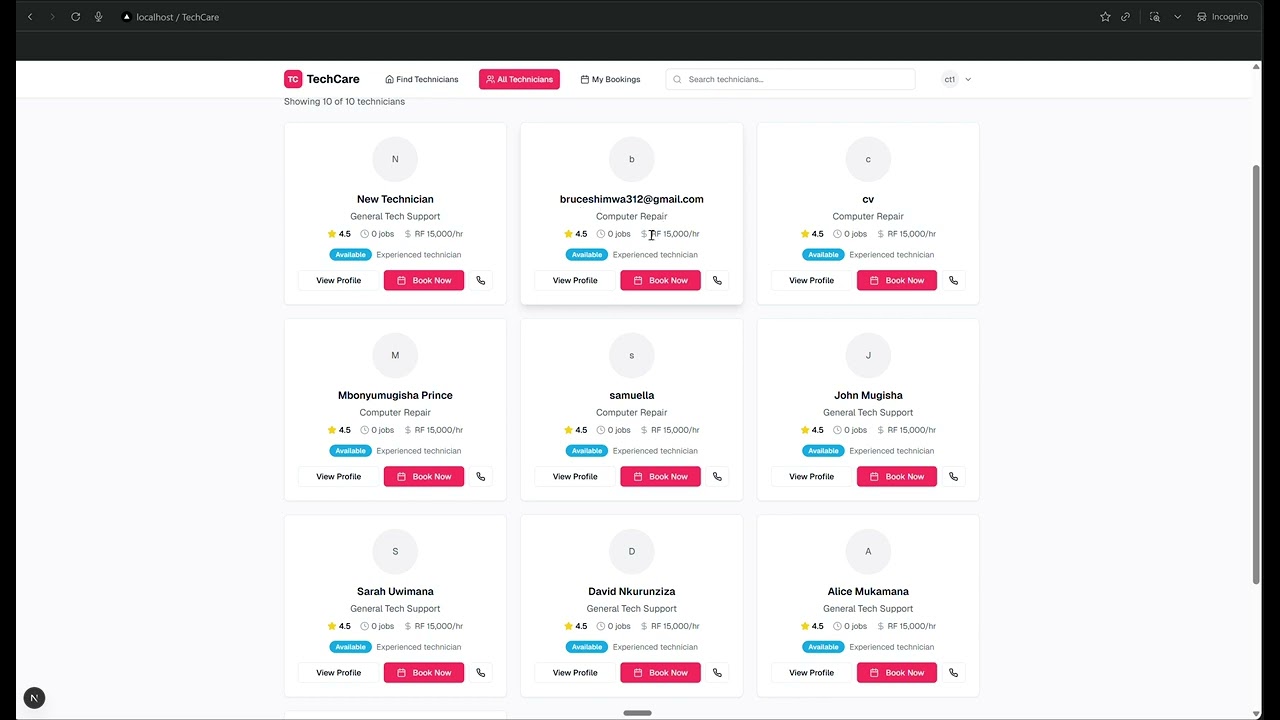Click the phone icon on bruceshimwa312's card
The height and width of the screenshot is (720, 1280).
(717, 280)
